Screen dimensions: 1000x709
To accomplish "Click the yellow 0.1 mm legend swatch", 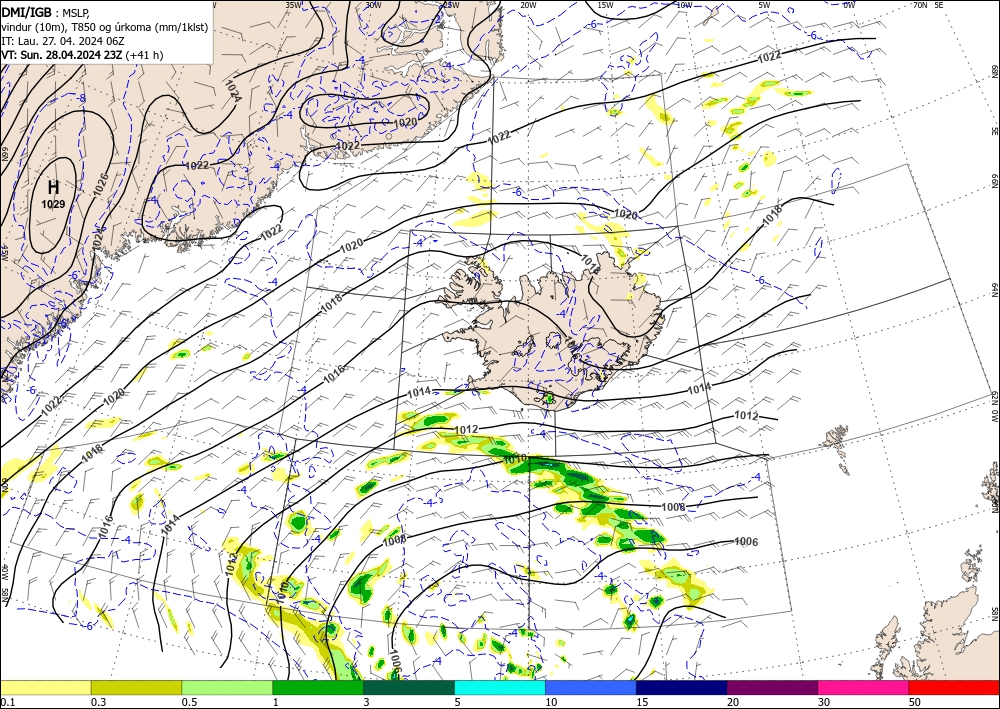I will coord(45,688).
